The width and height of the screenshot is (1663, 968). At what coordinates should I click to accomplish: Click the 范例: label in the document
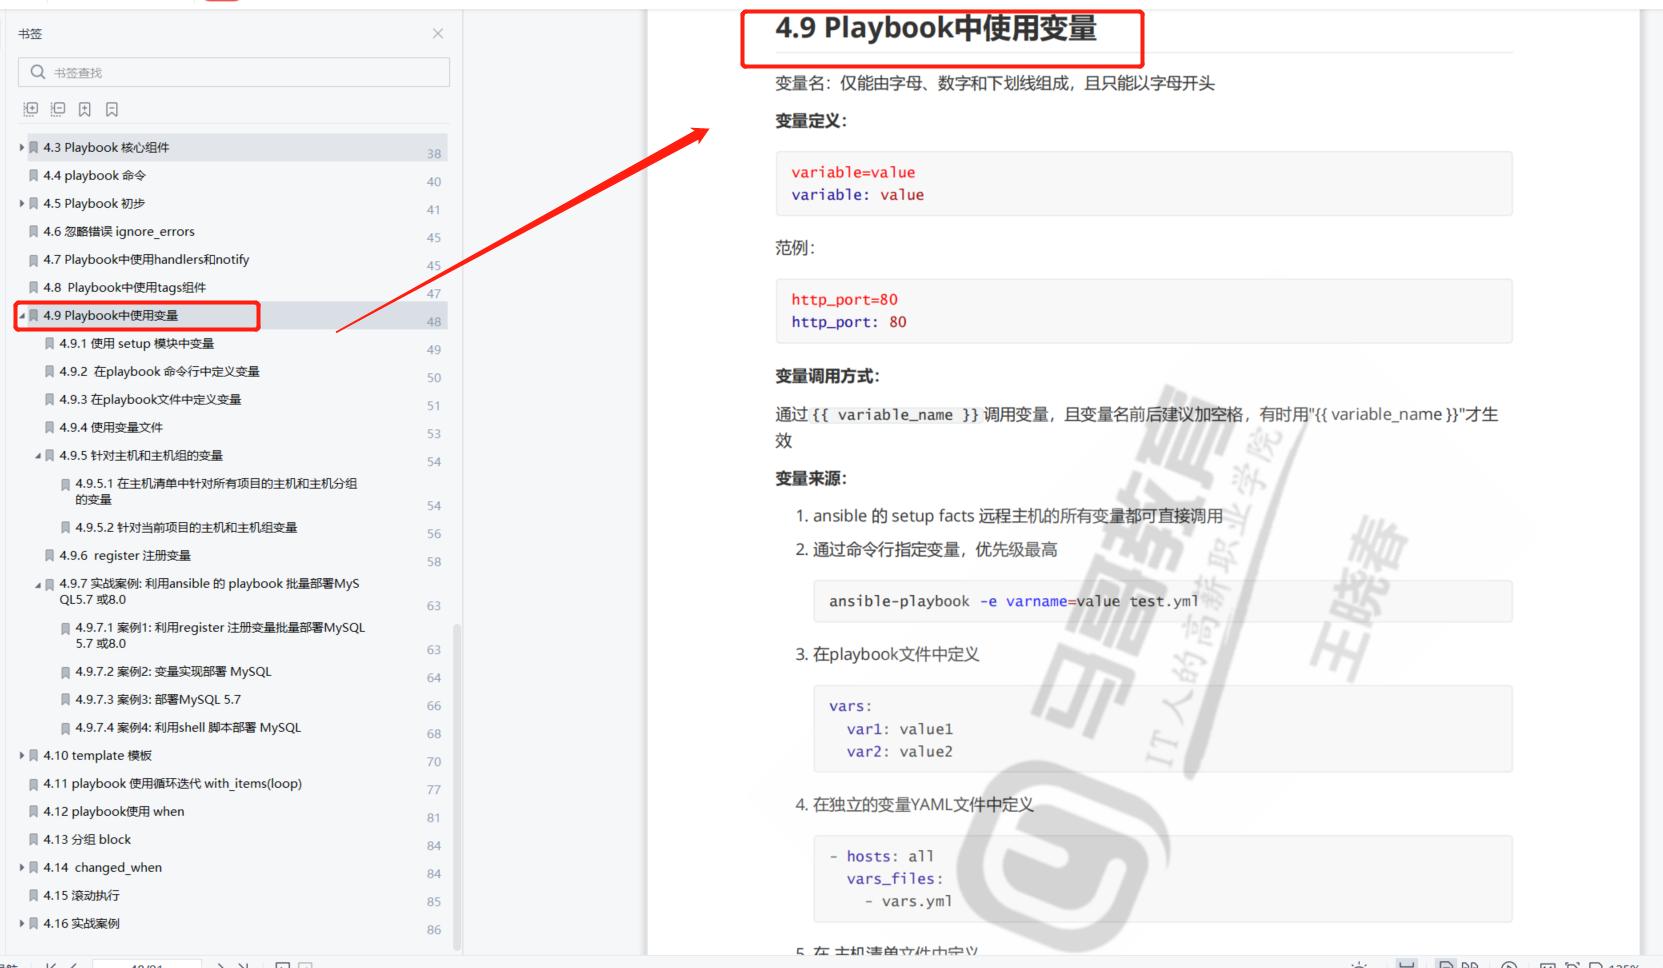click(795, 248)
